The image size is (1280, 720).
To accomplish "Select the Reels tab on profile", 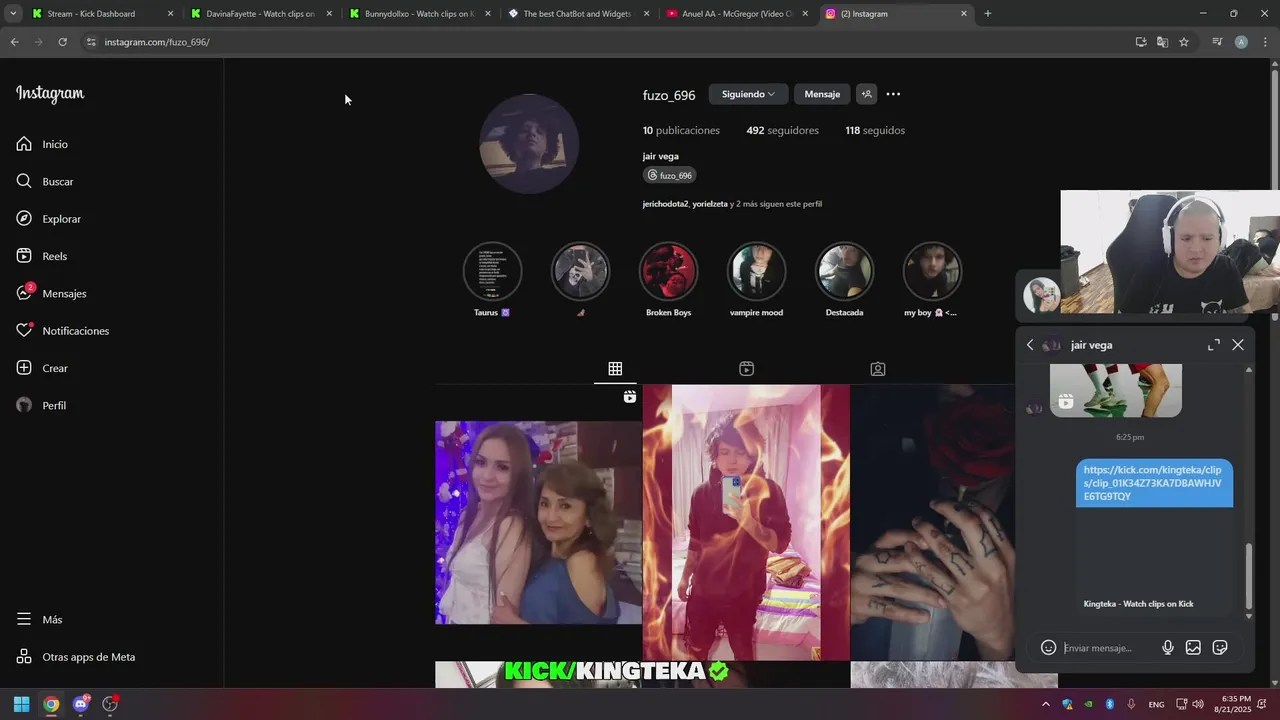I will point(746,369).
